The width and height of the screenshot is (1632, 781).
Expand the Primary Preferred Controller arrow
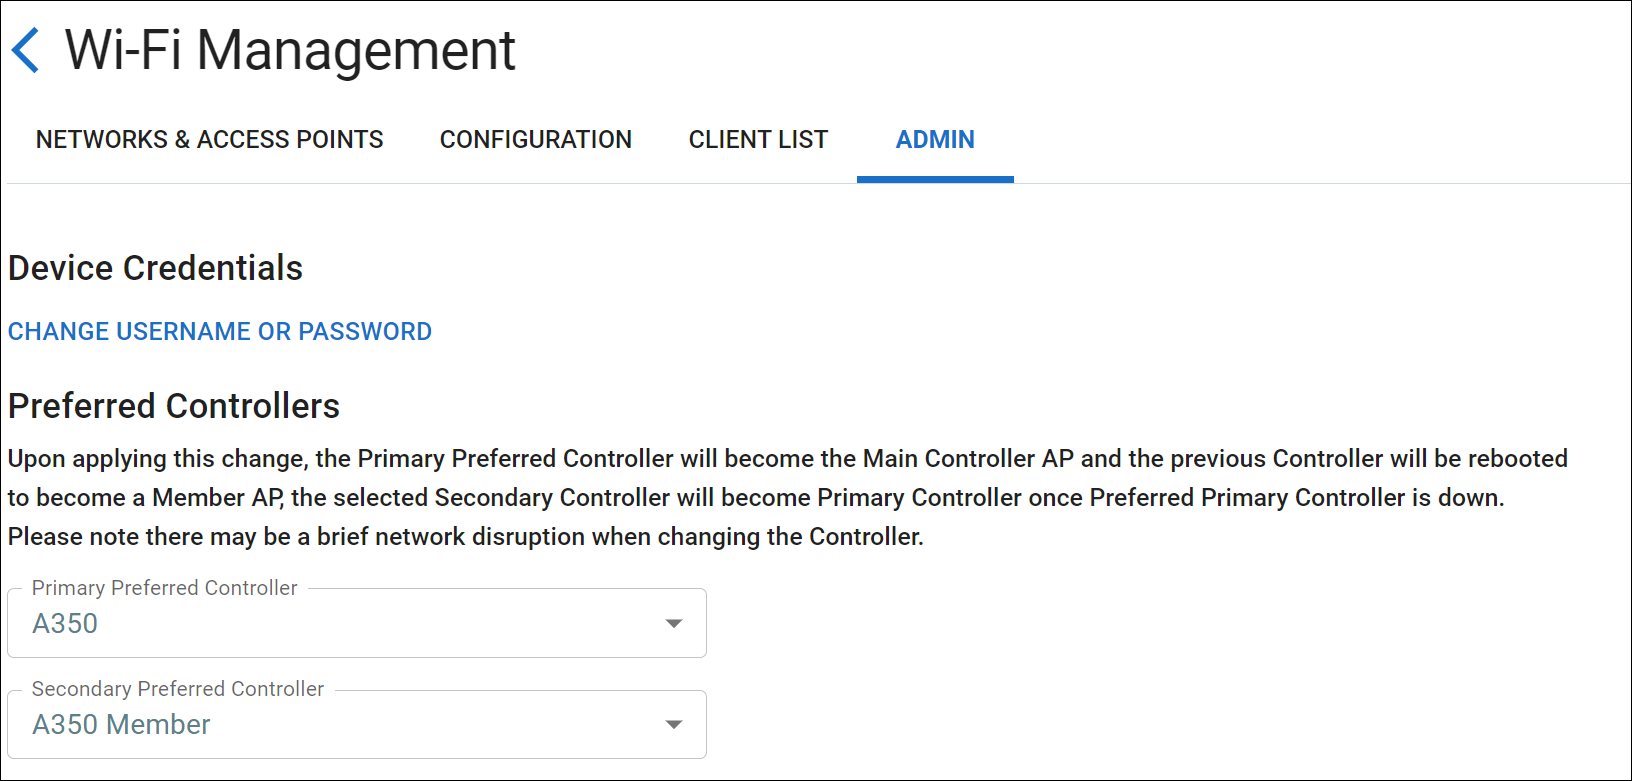click(x=674, y=624)
